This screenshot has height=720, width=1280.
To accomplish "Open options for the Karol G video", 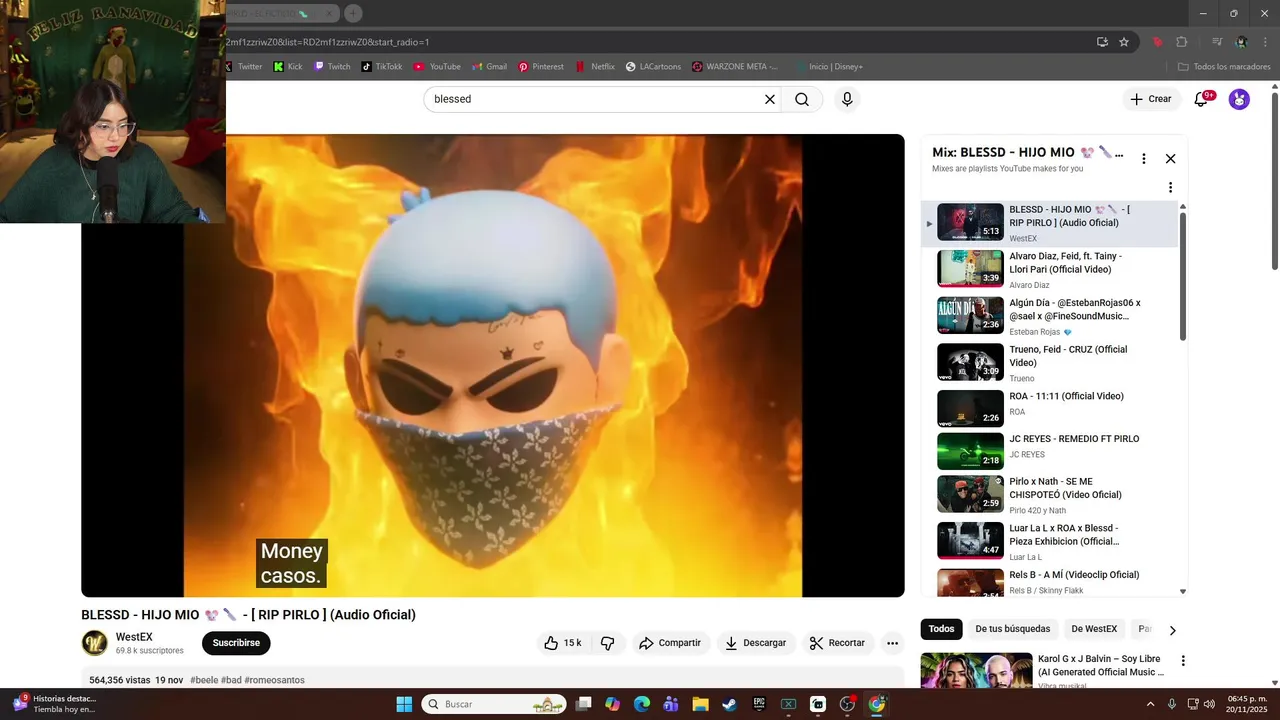I will 1183,661.
